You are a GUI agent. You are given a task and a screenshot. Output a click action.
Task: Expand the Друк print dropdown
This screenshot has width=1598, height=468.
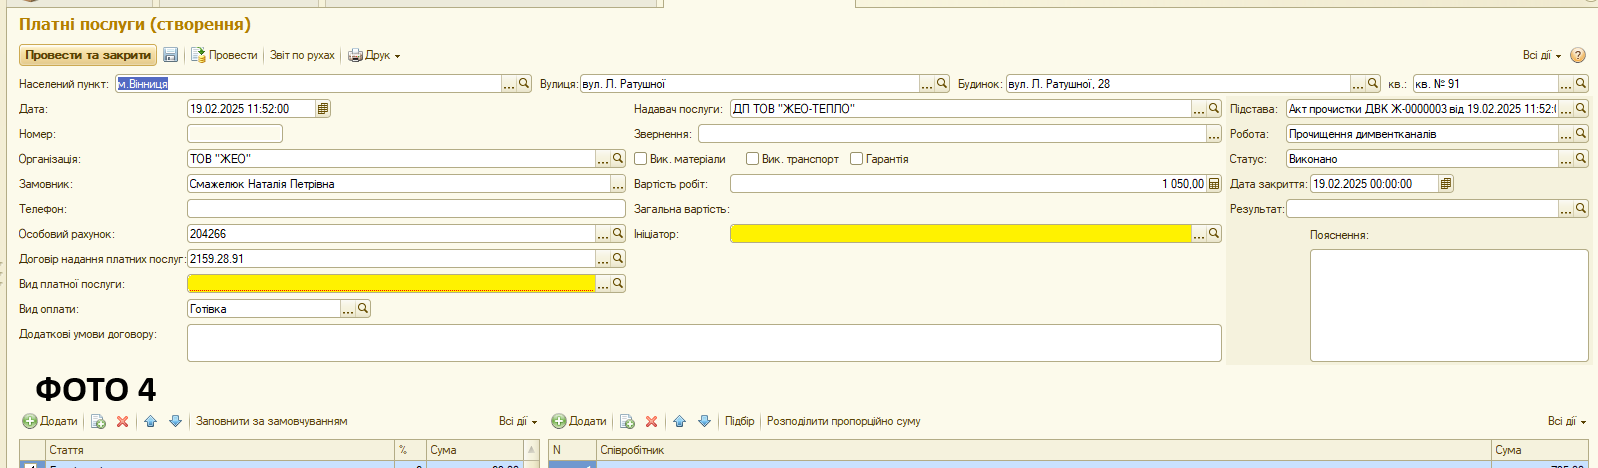click(x=374, y=55)
